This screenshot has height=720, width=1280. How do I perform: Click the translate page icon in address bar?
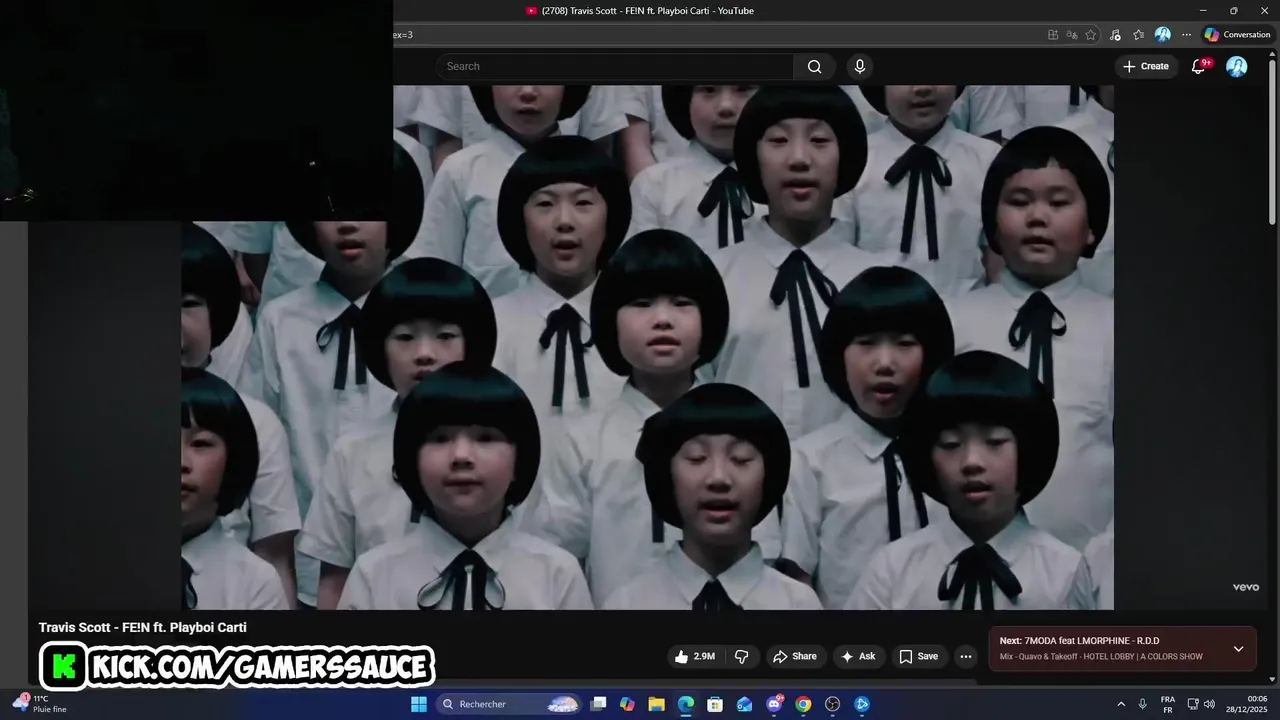tap(1071, 34)
